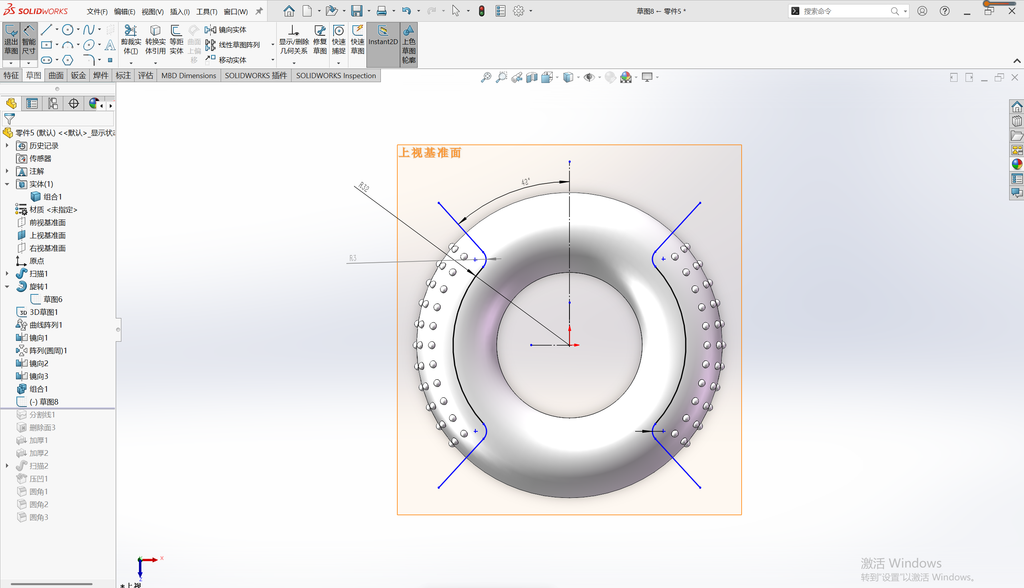This screenshot has width=1024, height=588.
Task: Open the 插入(I) menu
Action: (x=180, y=12)
